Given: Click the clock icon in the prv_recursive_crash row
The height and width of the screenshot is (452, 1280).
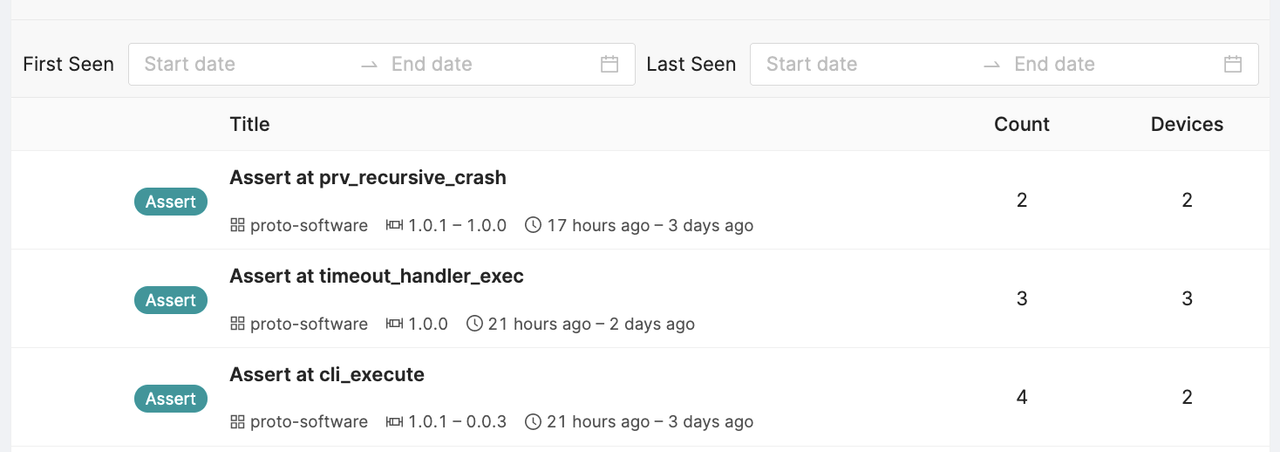Looking at the screenshot, I should click(x=533, y=225).
